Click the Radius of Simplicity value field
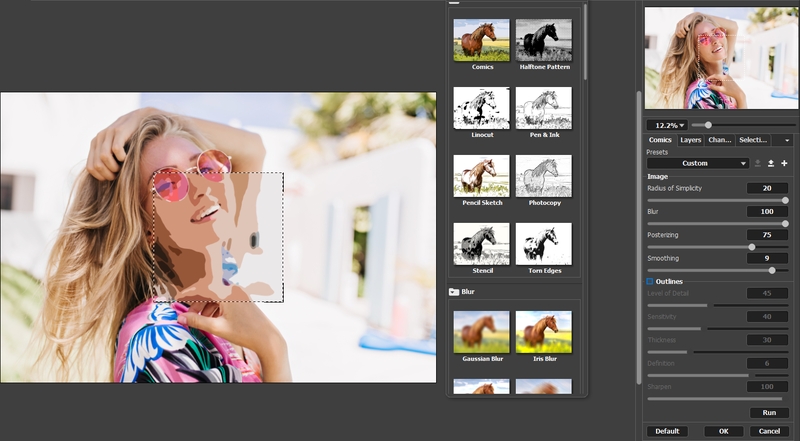This screenshot has width=800, height=441. click(x=767, y=188)
